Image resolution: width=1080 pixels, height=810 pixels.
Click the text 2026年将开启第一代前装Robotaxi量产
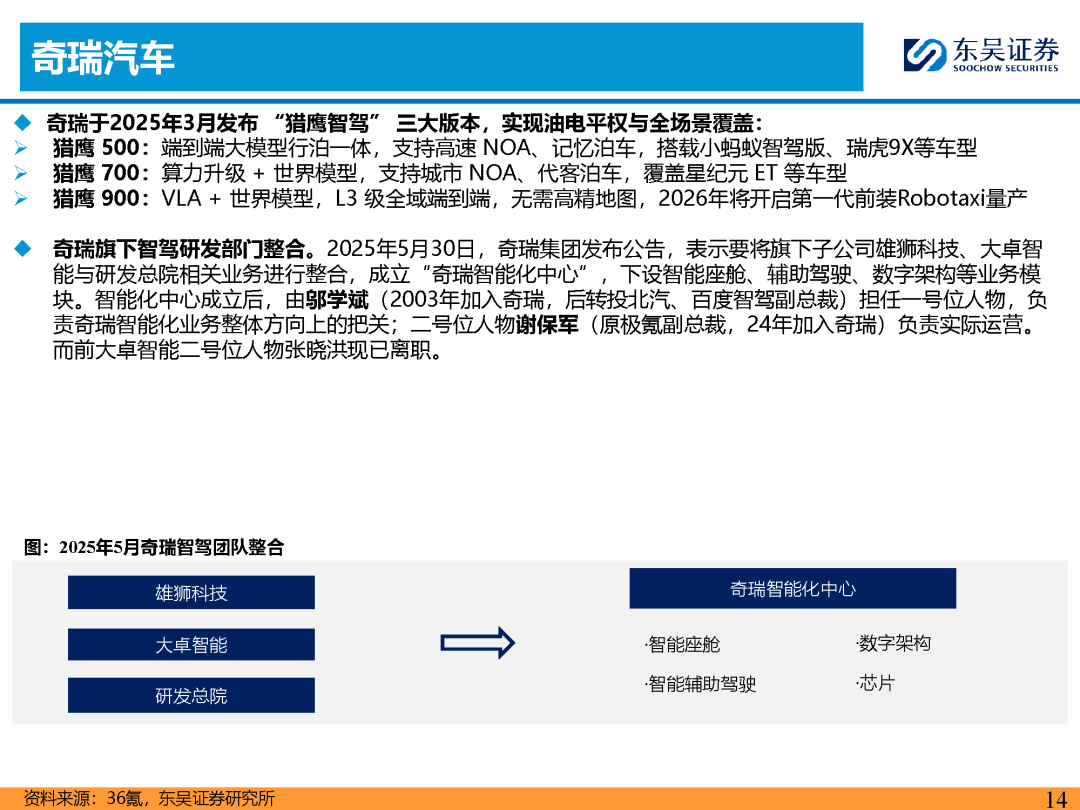click(842, 198)
